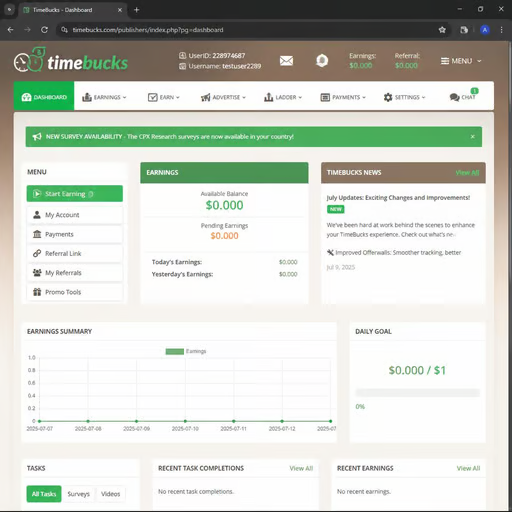
Task: Click the megaphone icon in survey banner
Action: tap(37, 137)
